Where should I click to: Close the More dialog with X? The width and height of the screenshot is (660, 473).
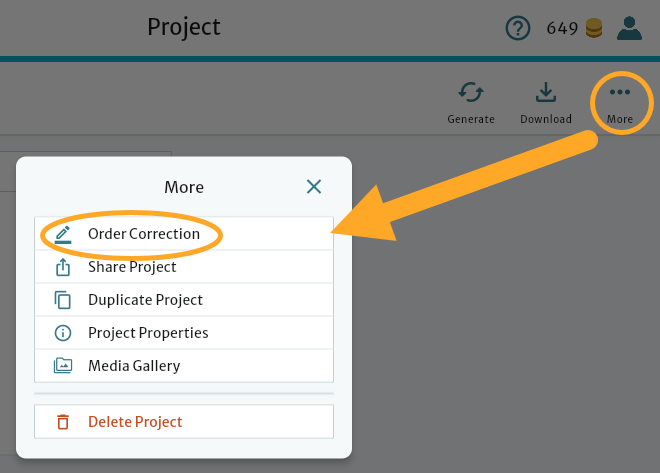pos(314,187)
